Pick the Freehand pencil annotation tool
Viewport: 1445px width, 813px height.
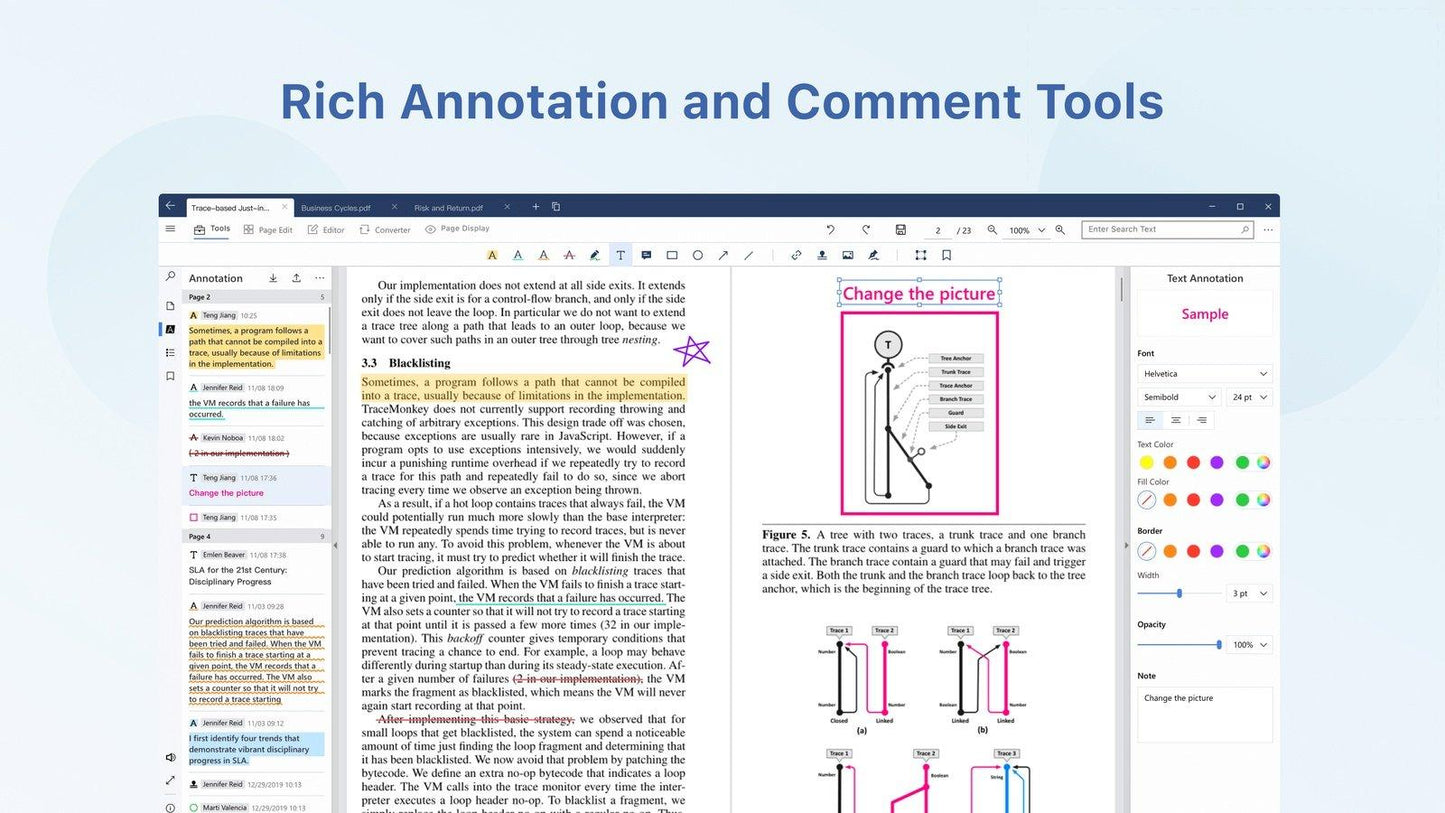coord(595,255)
